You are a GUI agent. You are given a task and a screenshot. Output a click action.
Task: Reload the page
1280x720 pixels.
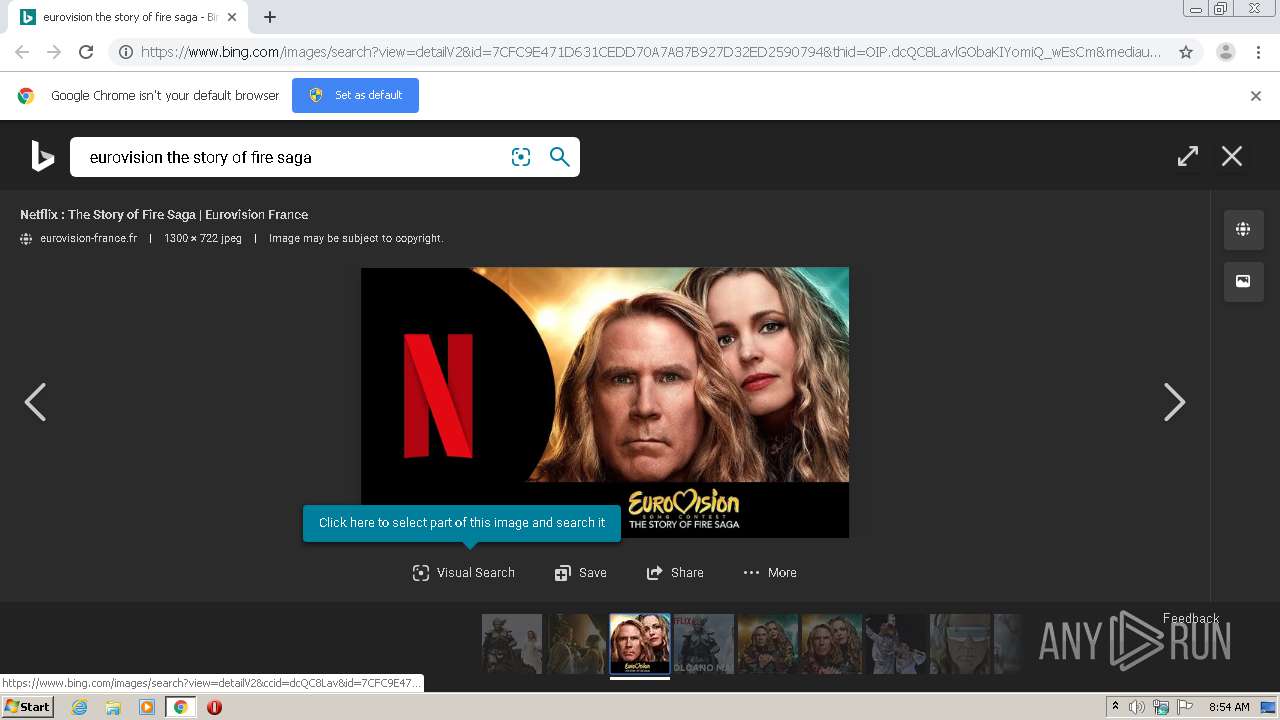tap(86, 52)
